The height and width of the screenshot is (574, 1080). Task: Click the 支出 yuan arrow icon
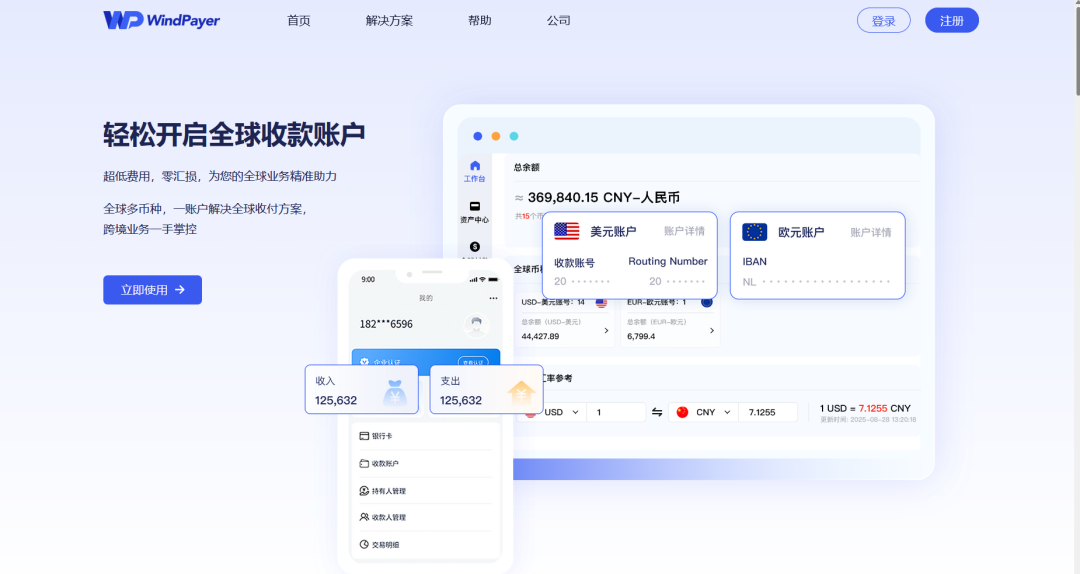521,393
